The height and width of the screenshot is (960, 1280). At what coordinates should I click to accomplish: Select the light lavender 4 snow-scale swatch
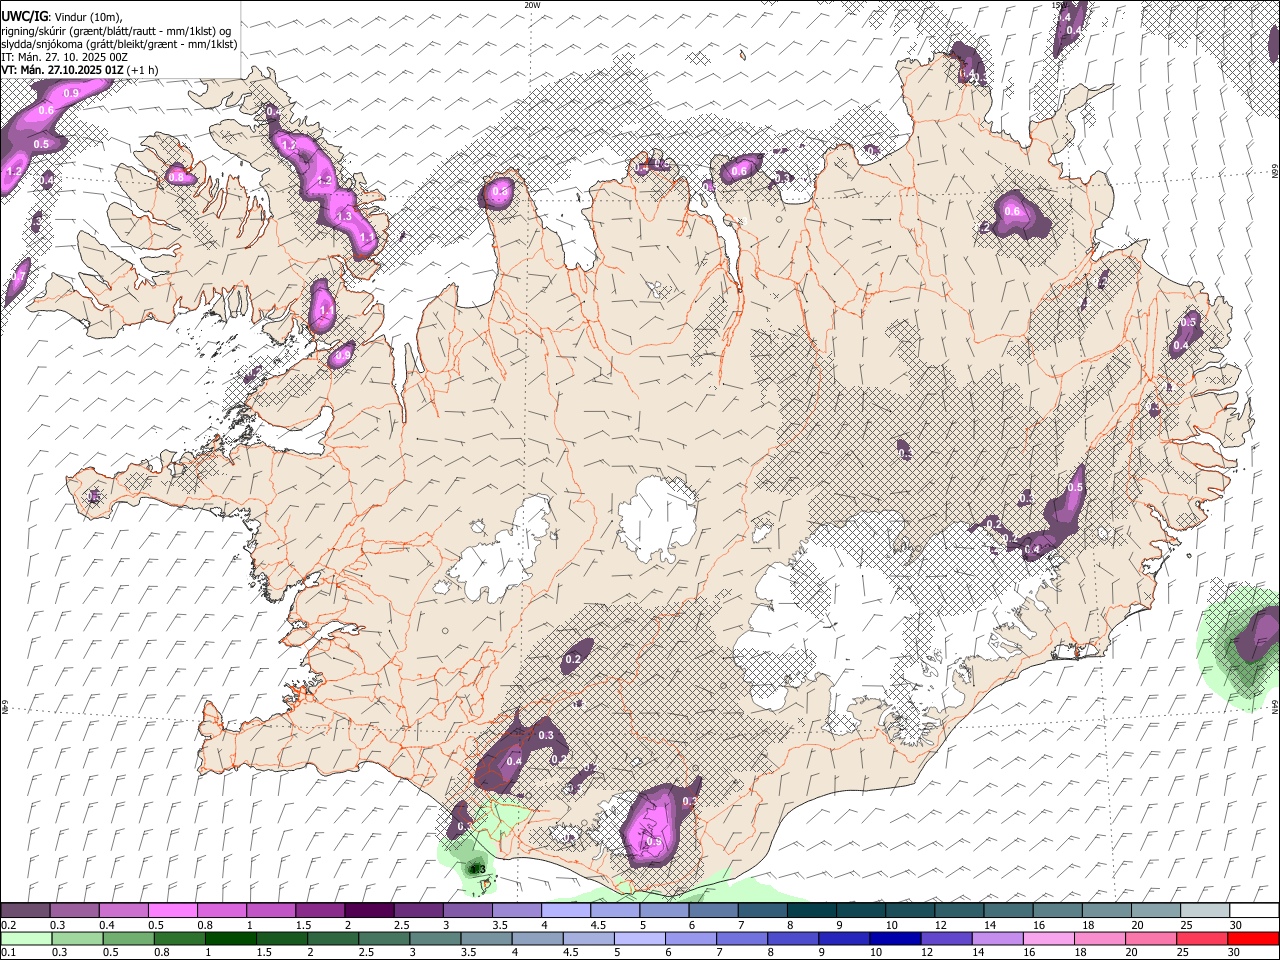[x=564, y=911]
